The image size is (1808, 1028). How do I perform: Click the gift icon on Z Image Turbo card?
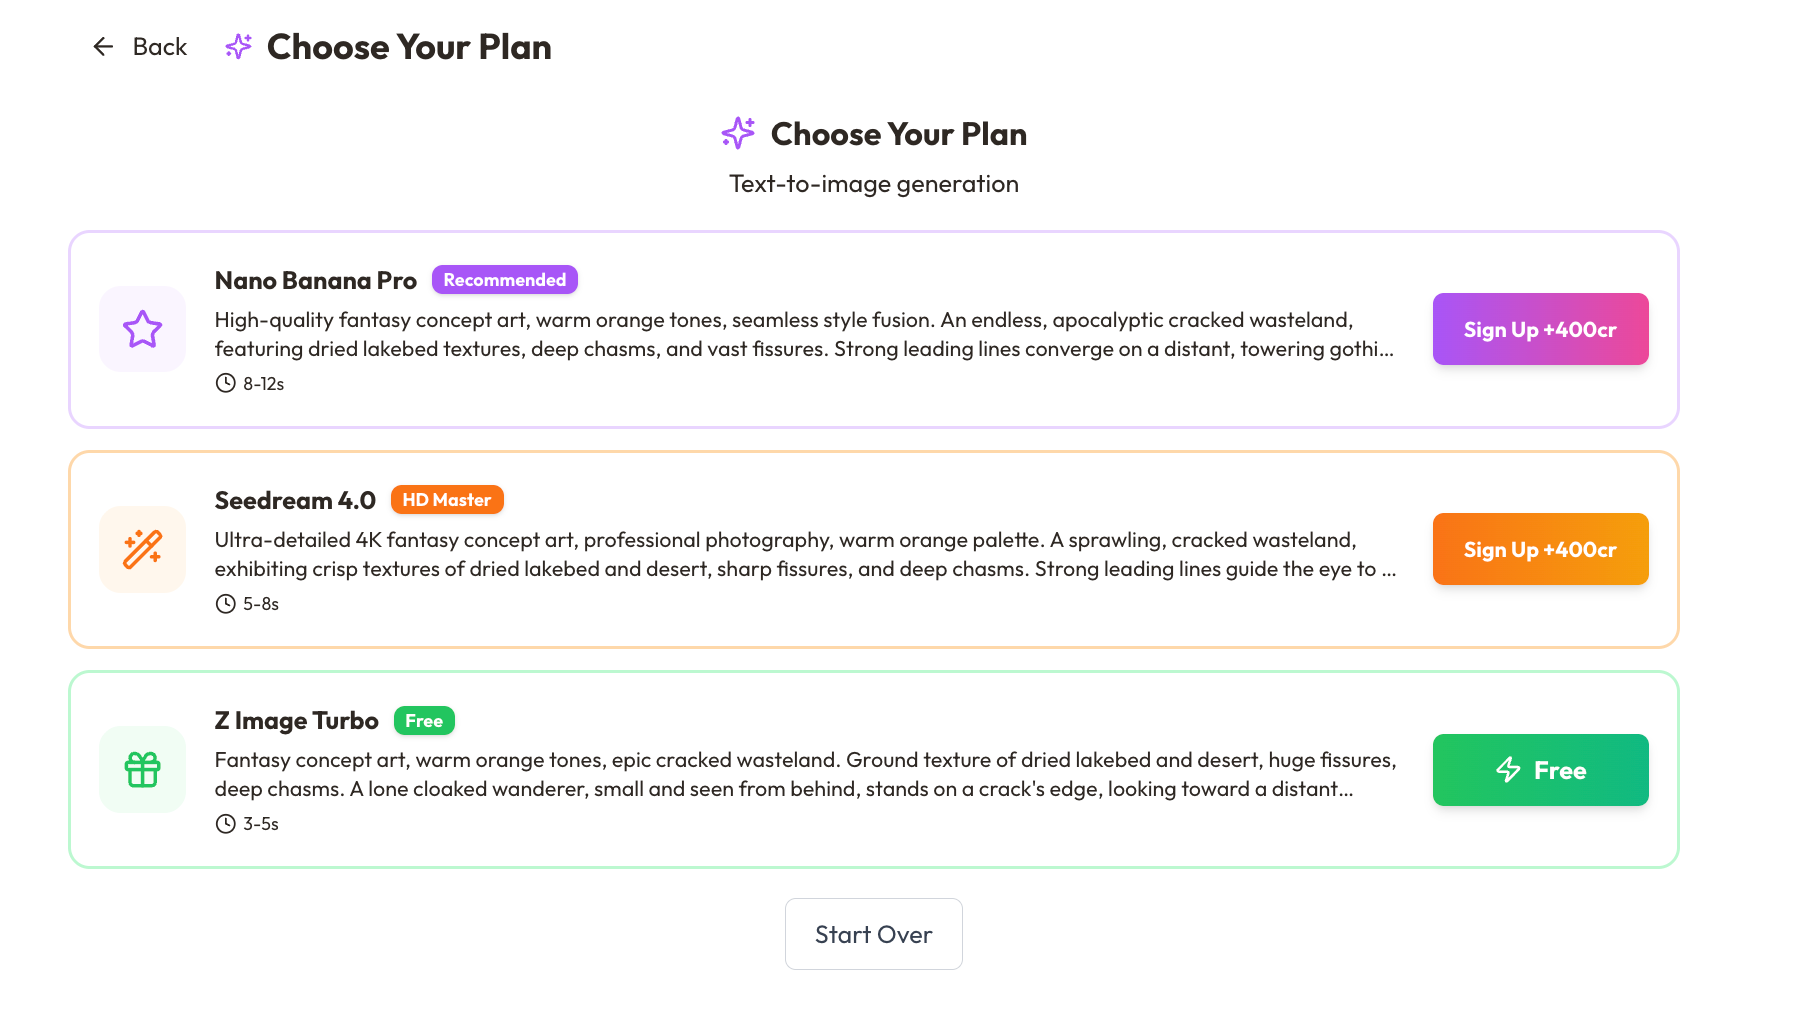[142, 770]
